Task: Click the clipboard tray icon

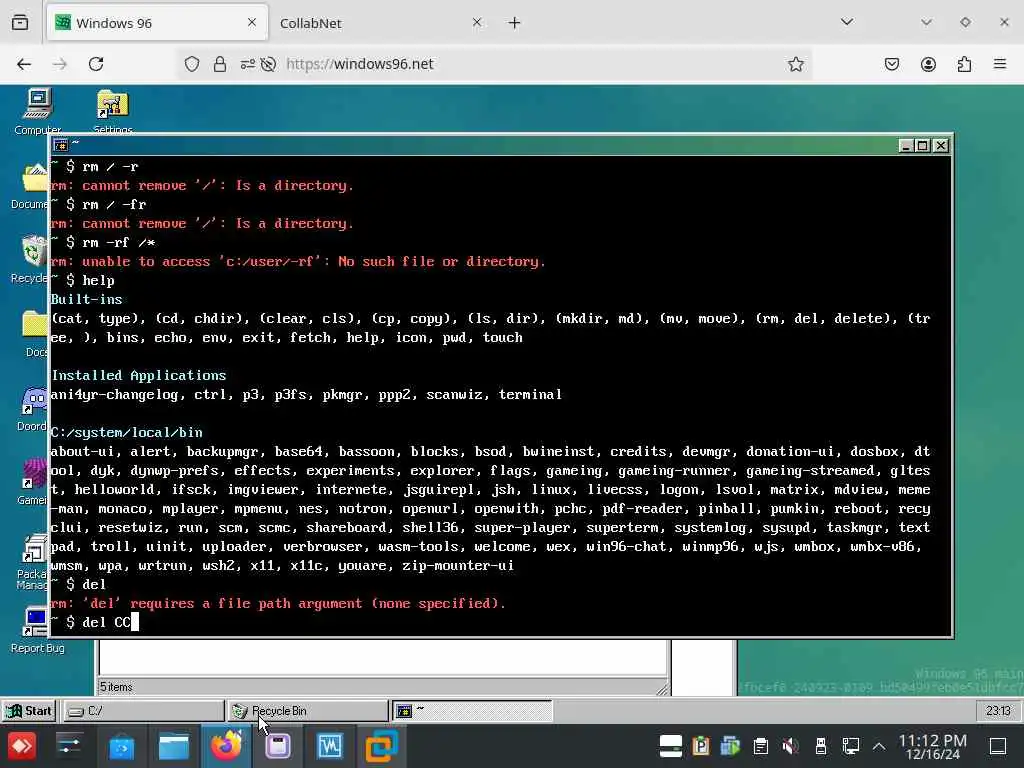Action: pyautogui.click(x=760, y=746)
